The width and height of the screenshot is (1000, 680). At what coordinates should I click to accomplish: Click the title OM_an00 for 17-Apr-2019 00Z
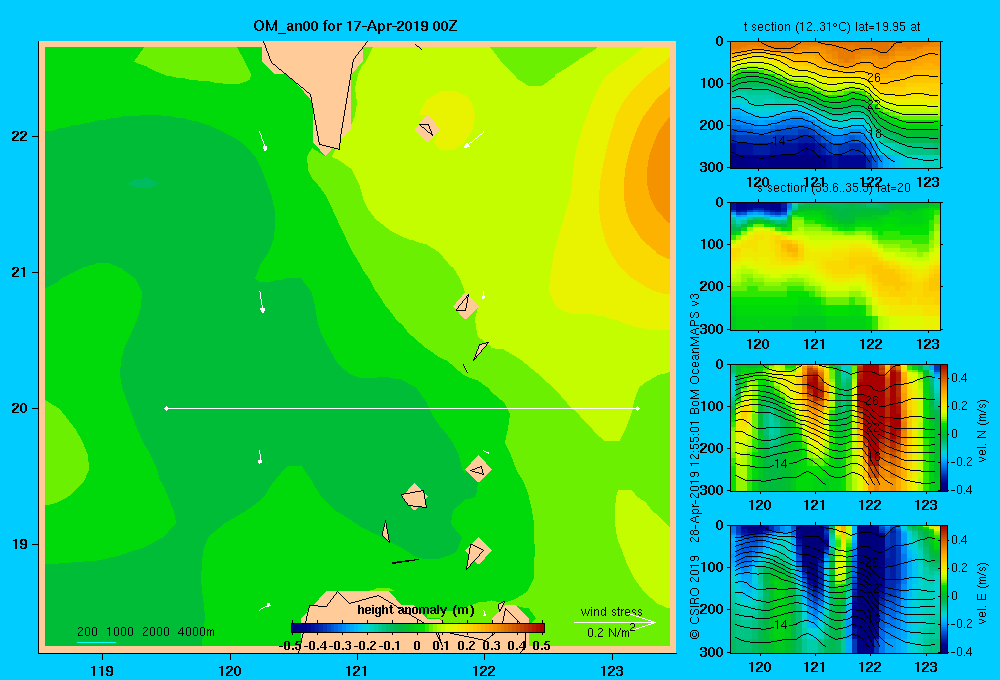tap(355, 26)
